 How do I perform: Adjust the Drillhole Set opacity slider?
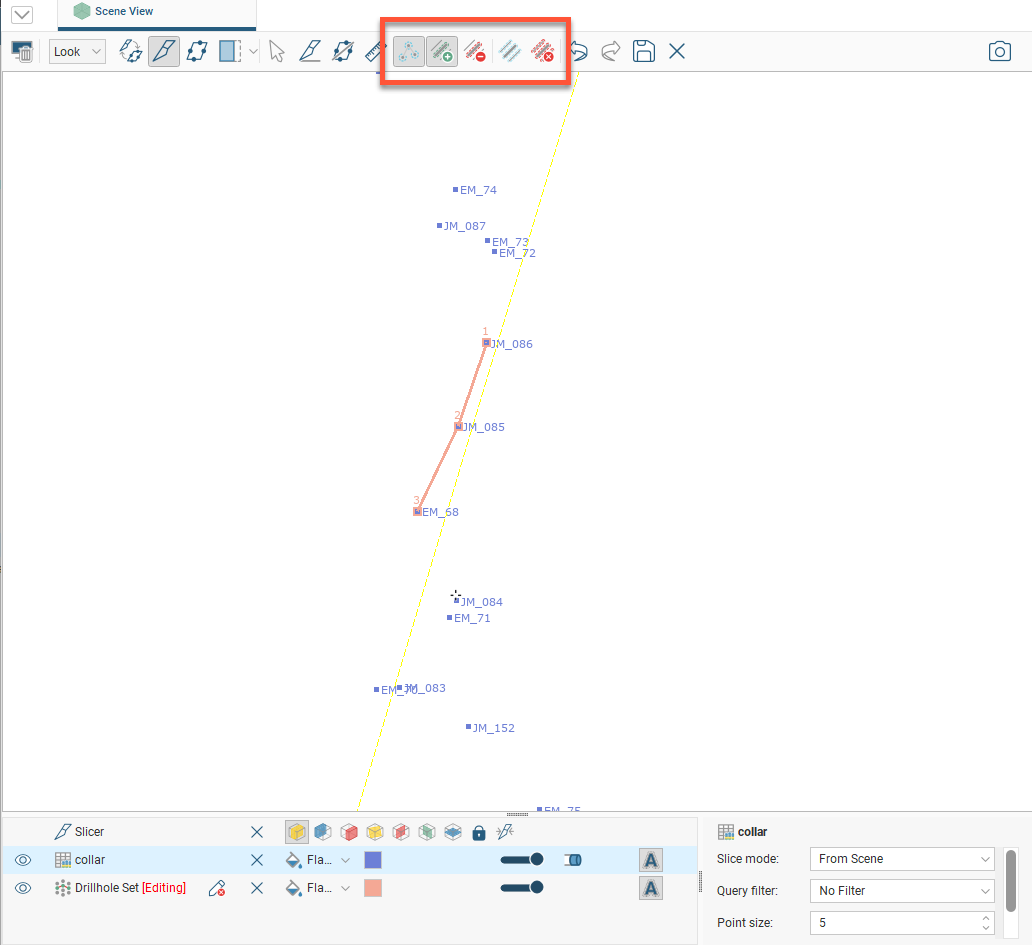[521, 887]
